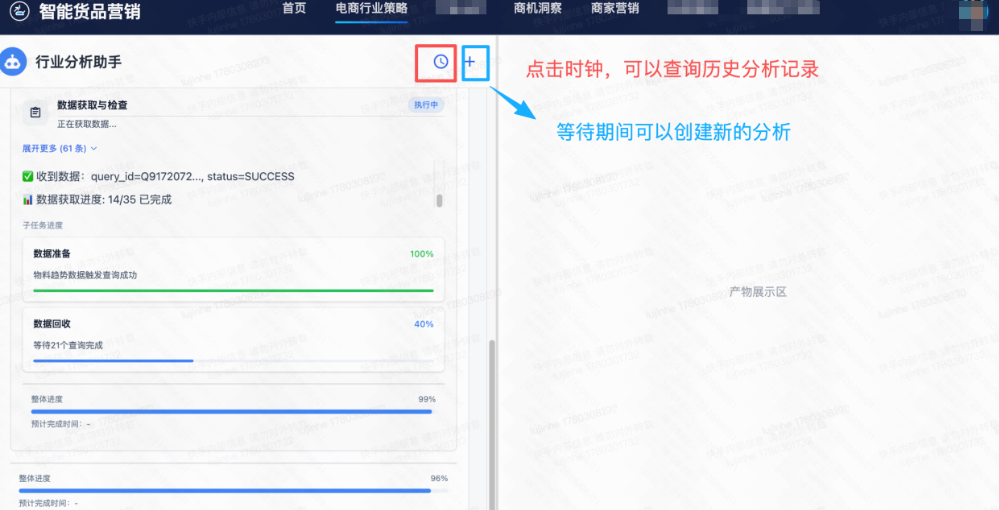Expand 展开更多 (61 条) log entries
This screenshot has width=999, height=510.
(x=59, y=149)
